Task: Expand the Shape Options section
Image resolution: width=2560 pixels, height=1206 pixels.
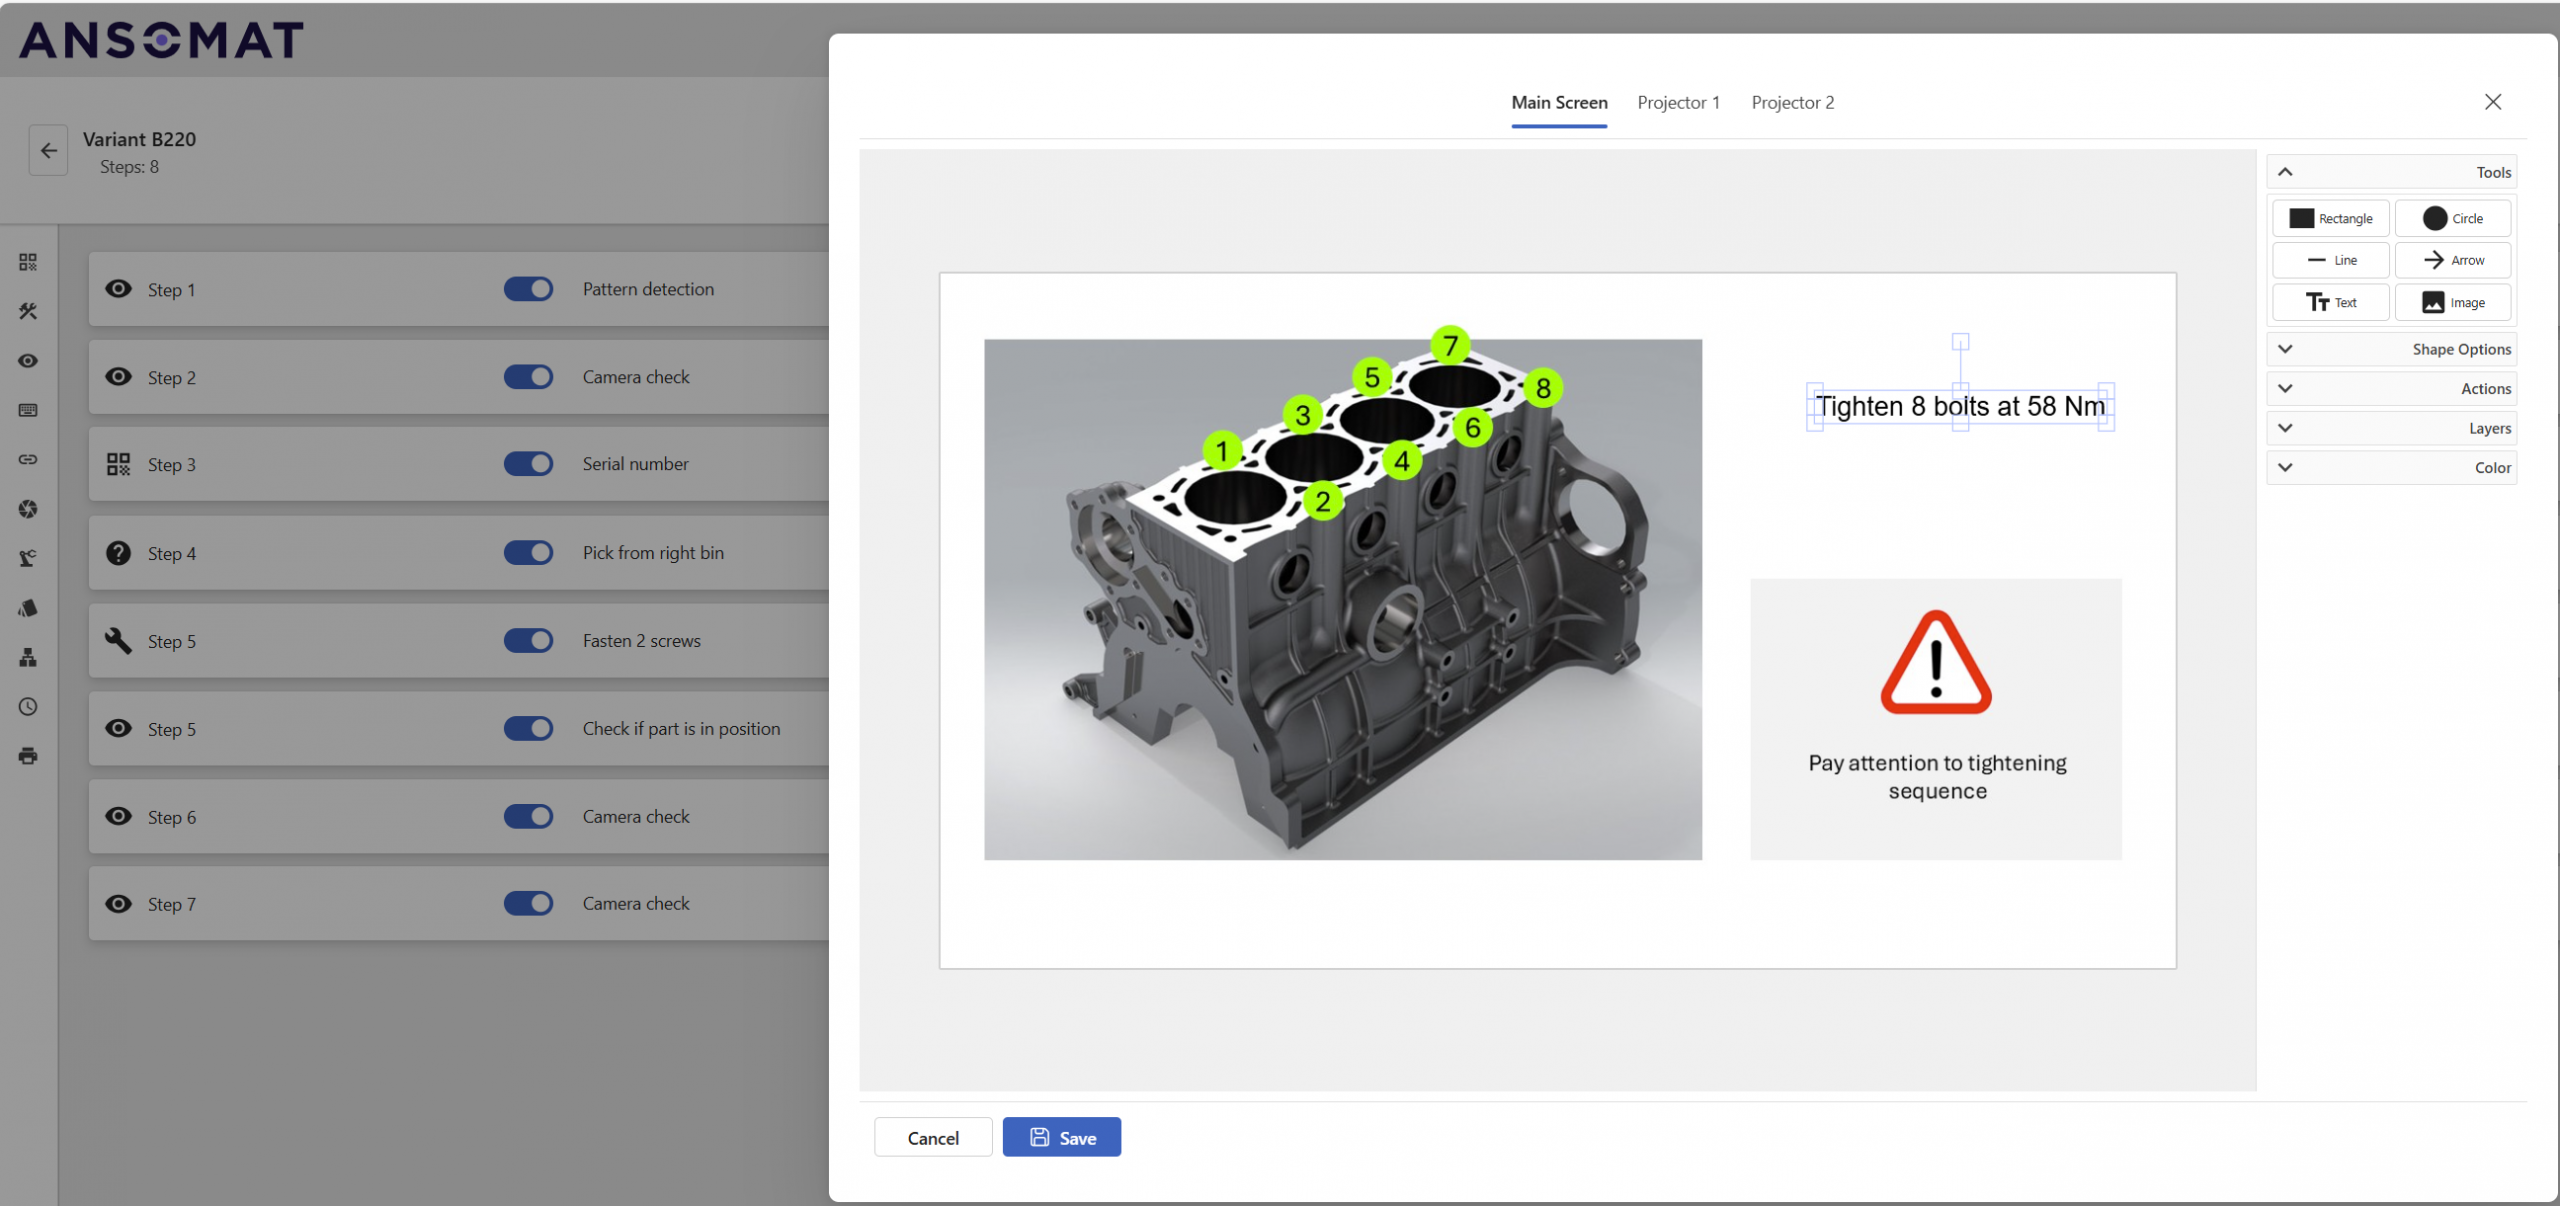Action: 2390,349
